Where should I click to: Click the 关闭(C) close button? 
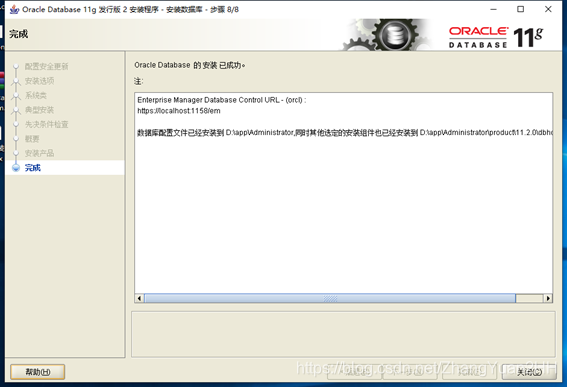[529, 372]
